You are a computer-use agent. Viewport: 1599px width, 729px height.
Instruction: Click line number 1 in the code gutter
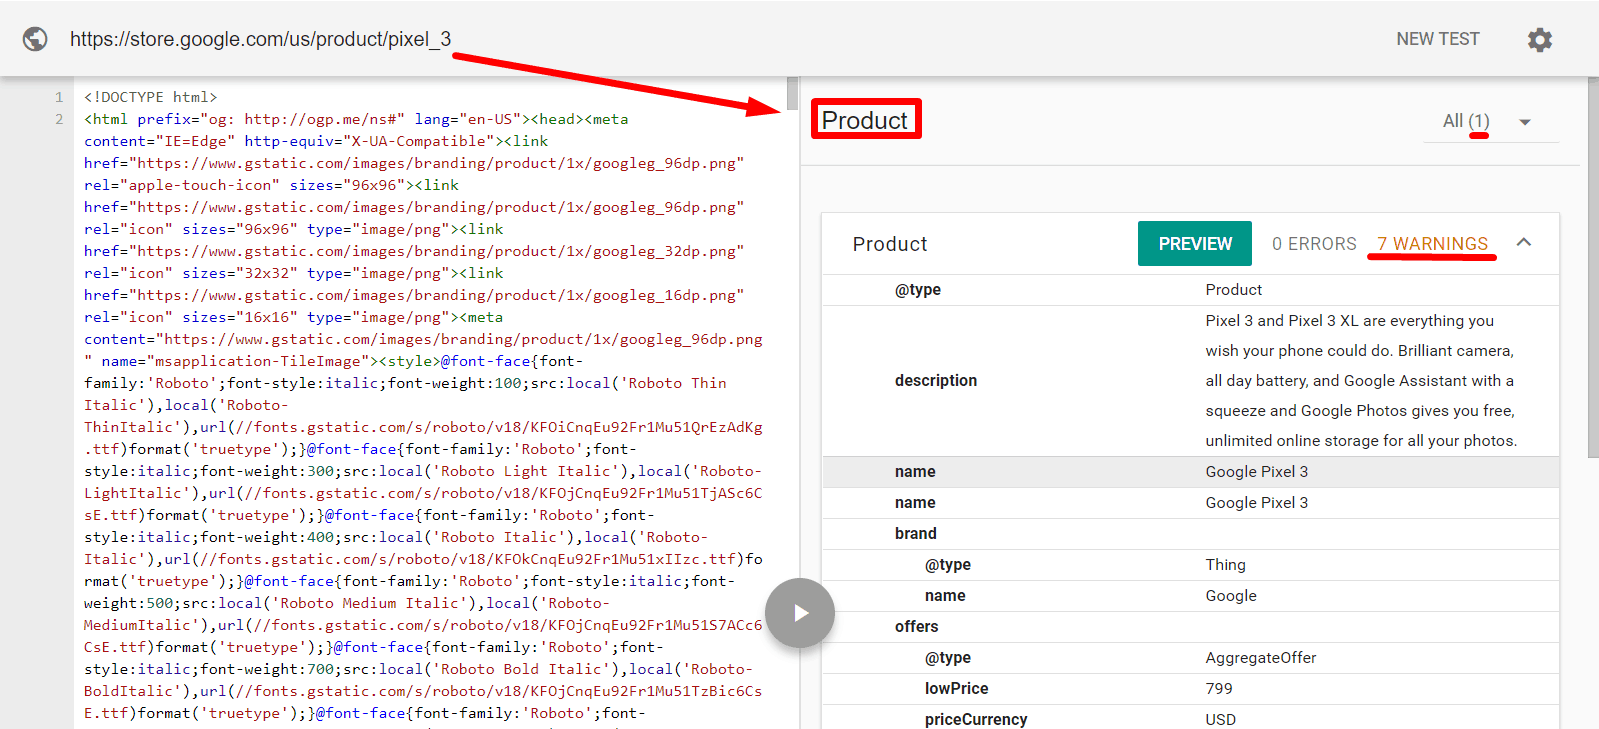[x=59, y=97]
